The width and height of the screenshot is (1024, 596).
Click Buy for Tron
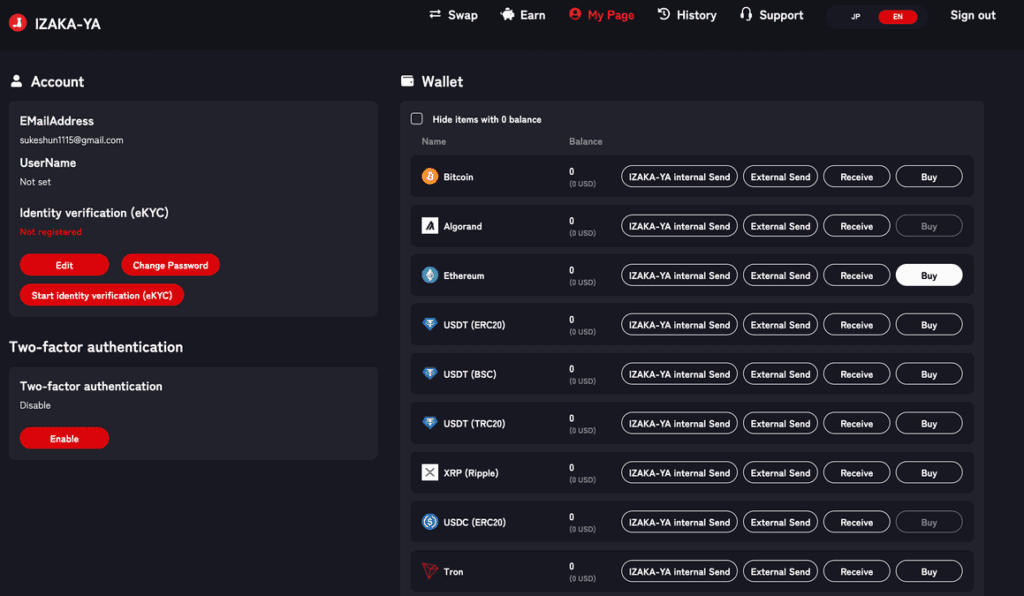point(929,571)
